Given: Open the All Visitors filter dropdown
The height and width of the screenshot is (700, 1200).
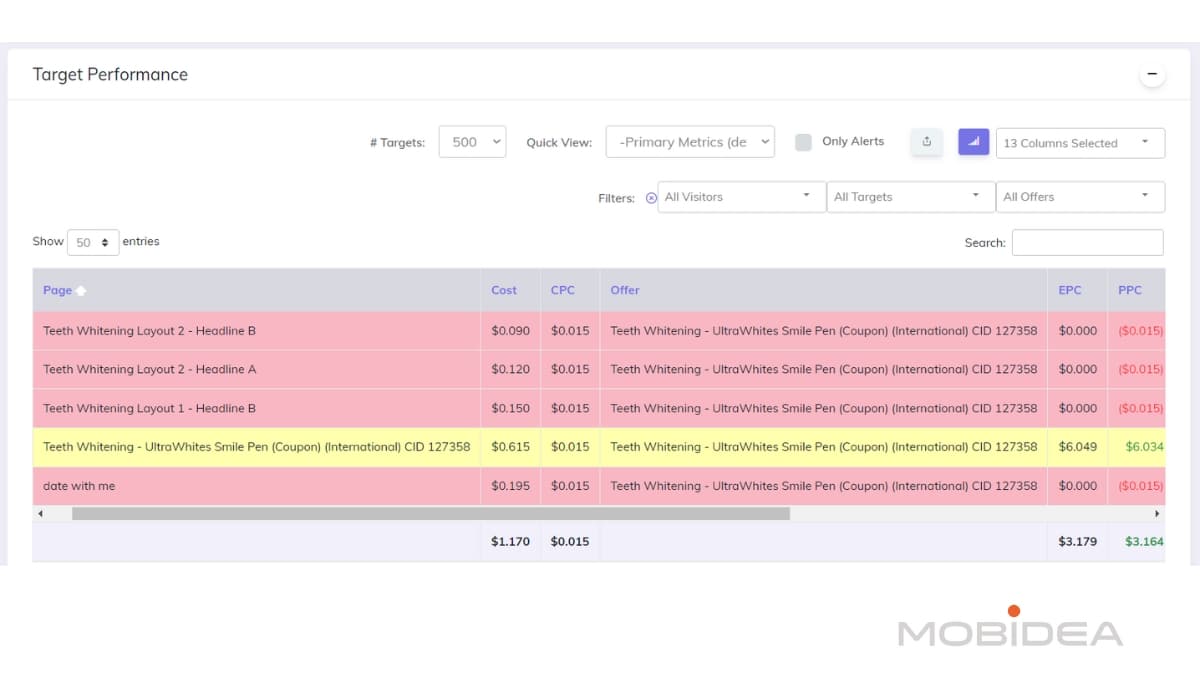Looking at the screenshot, I should click(741, 197).
